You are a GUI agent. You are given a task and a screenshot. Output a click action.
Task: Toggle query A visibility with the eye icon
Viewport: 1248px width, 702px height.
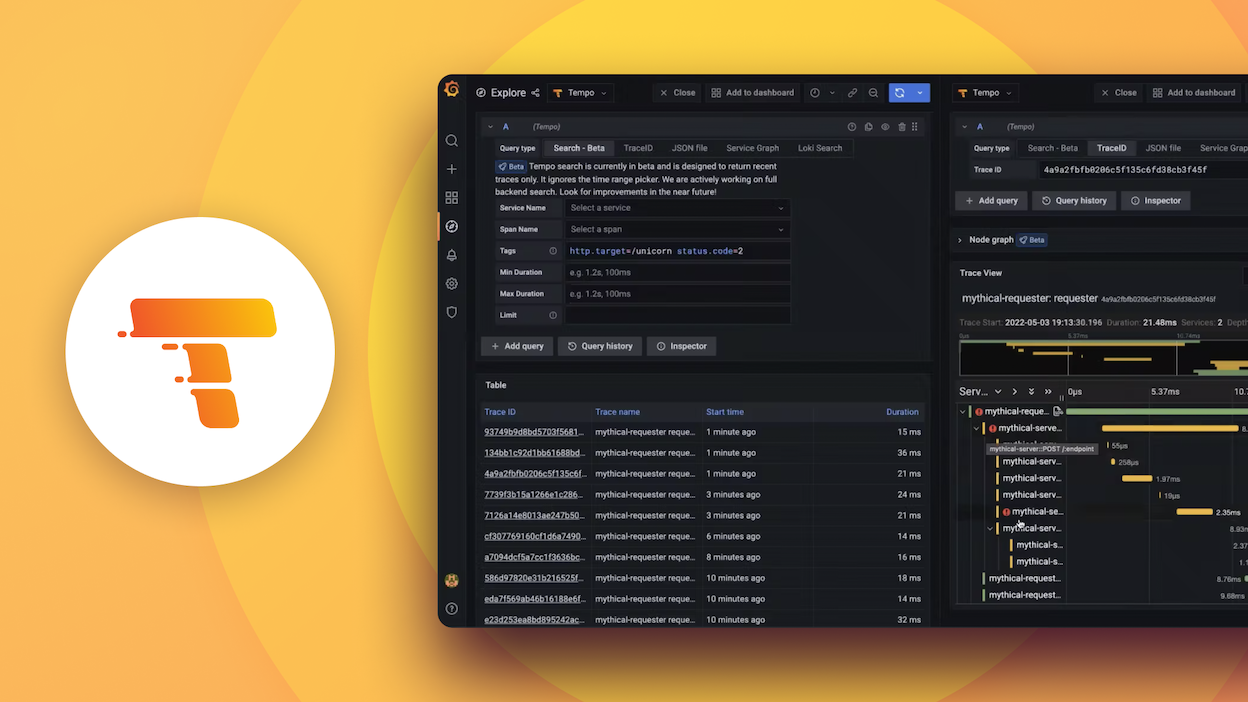884,127
